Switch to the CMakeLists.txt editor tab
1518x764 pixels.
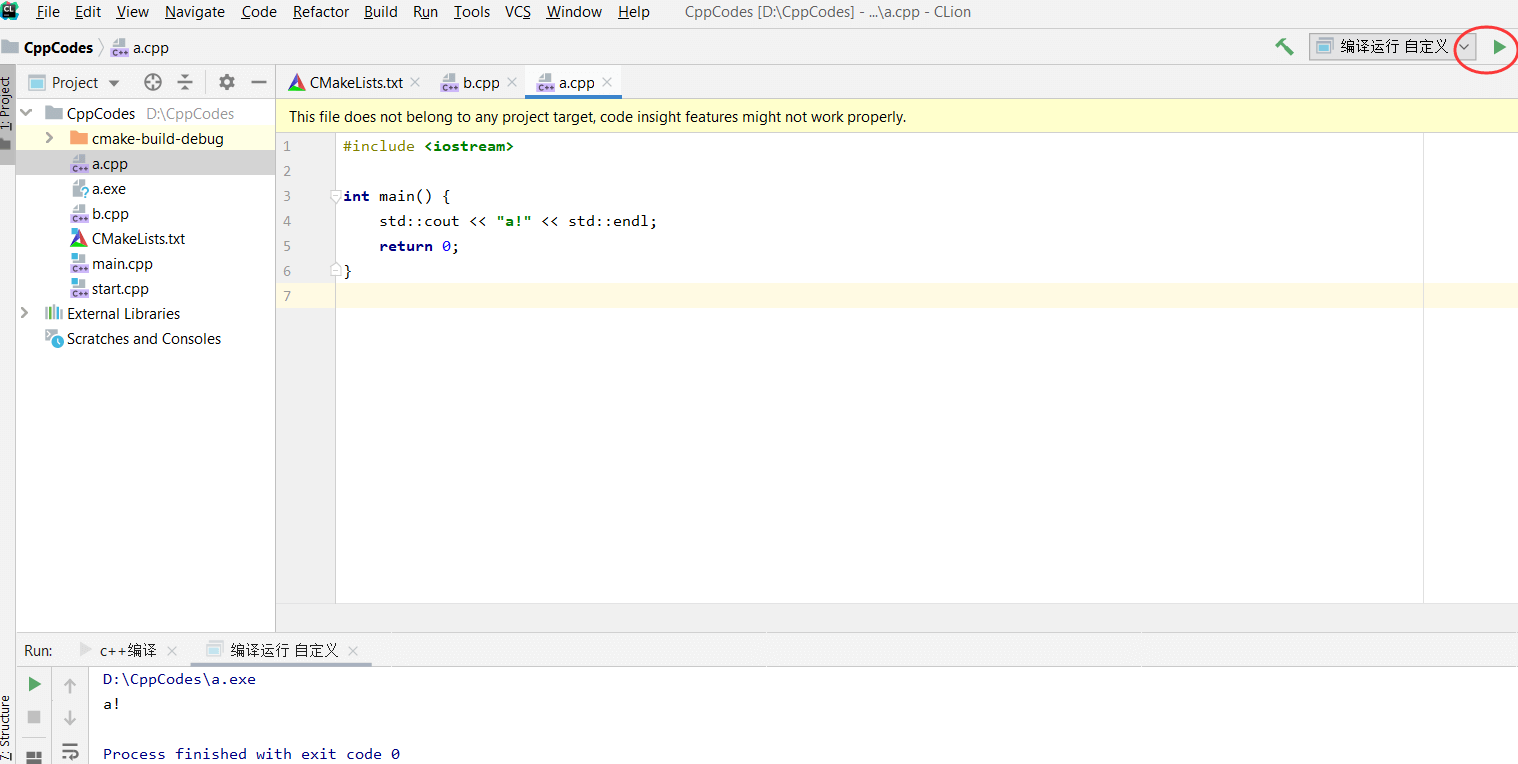pyautogui.click(x=355, y=83)
